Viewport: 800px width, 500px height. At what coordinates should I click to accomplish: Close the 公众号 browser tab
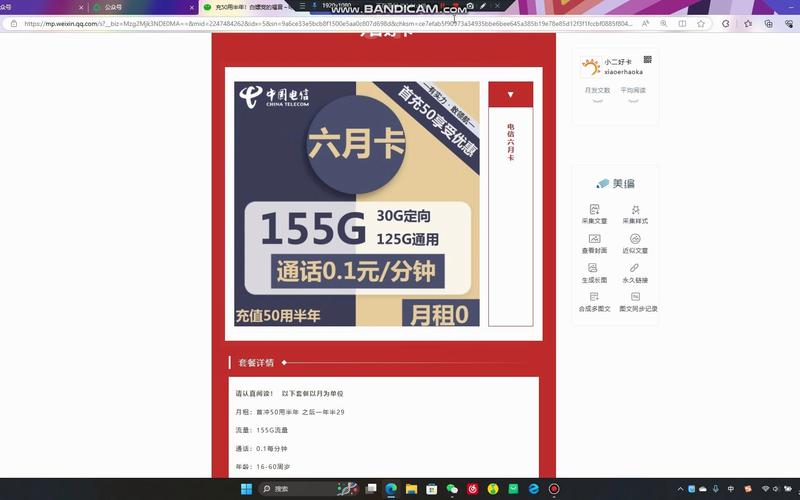click(191, 8)
